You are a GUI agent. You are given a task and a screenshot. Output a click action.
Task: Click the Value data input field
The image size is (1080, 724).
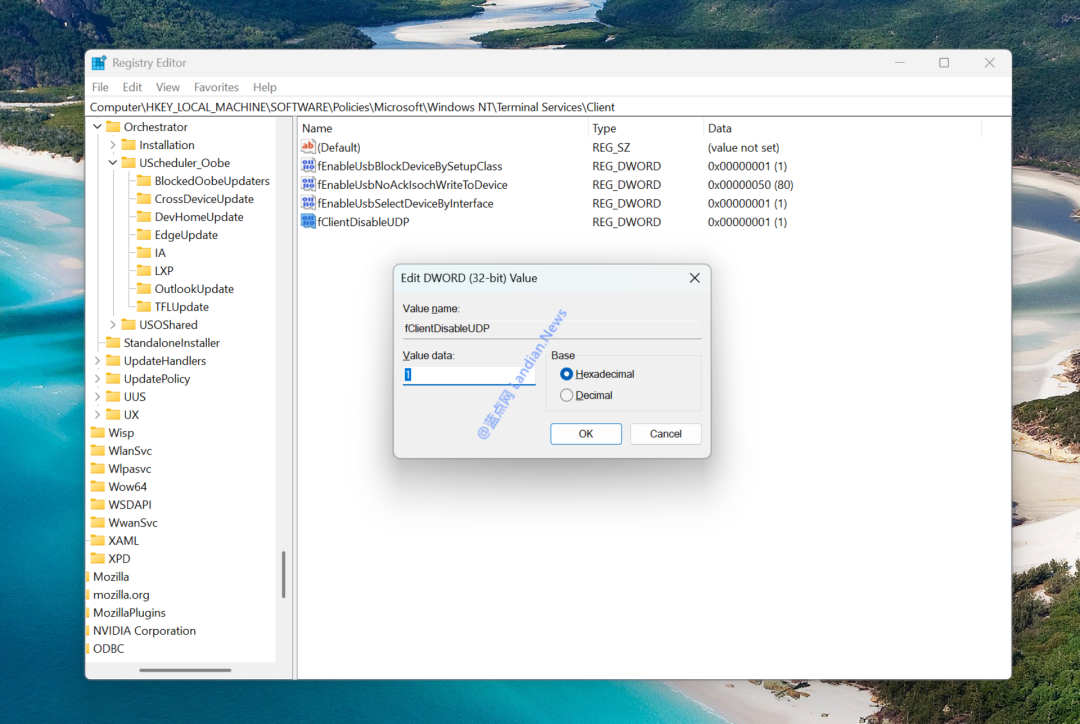point(469,375)
